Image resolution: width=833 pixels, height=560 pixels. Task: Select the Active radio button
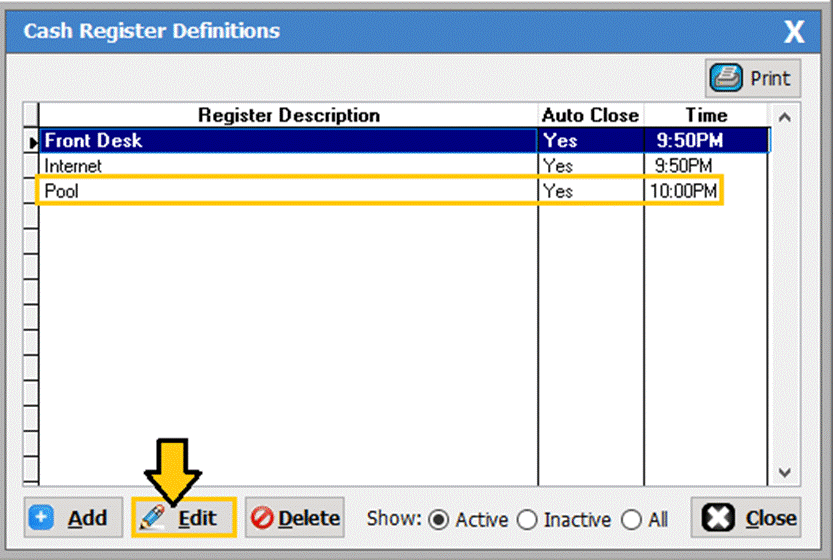point(438,520)
